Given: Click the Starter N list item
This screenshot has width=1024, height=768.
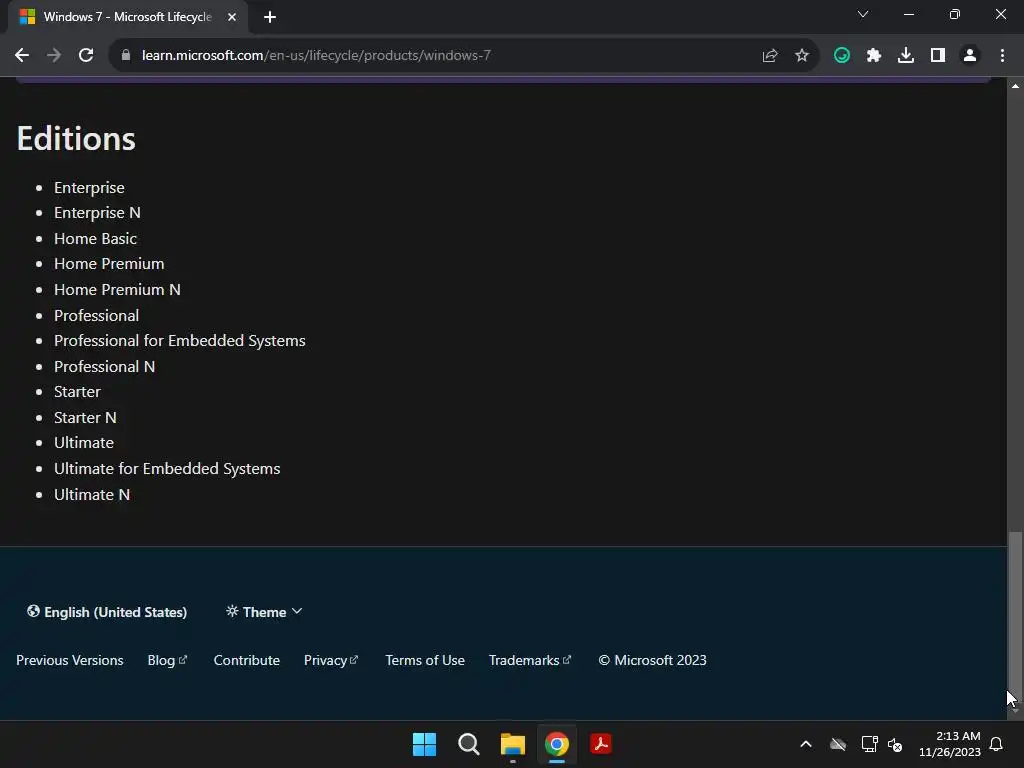Looking at the screenshot, I should (x=85, y=417).
